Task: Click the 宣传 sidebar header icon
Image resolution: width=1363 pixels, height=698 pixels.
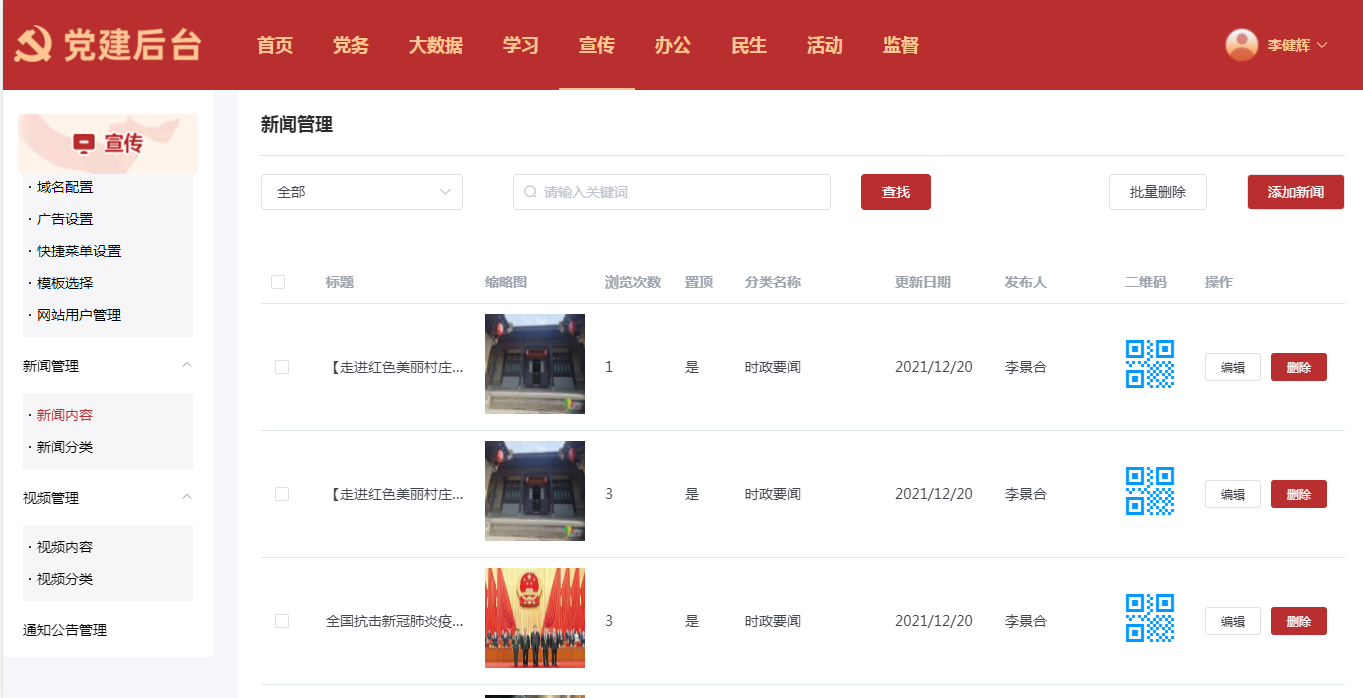Action: tap(84, 144)
